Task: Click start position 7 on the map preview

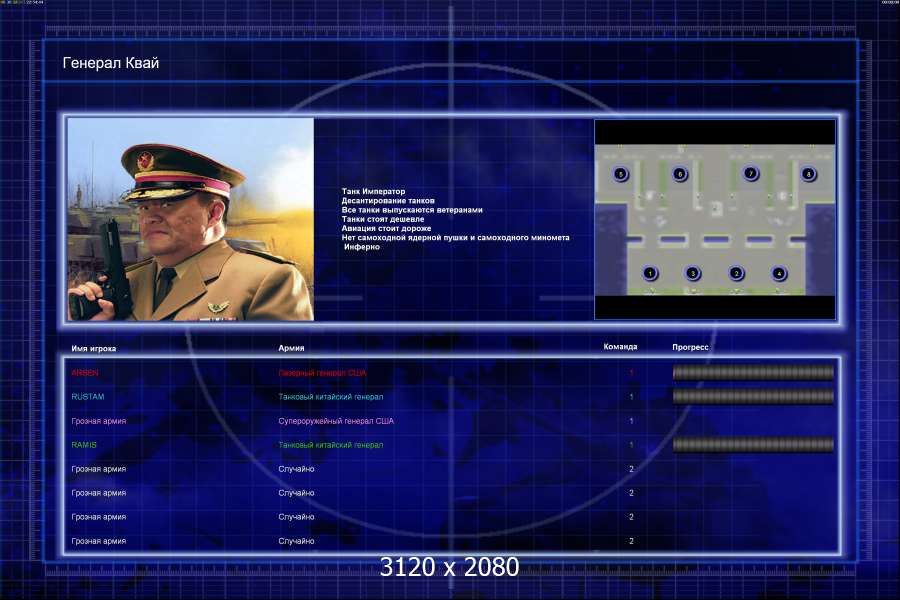Action: click(751, 173)
